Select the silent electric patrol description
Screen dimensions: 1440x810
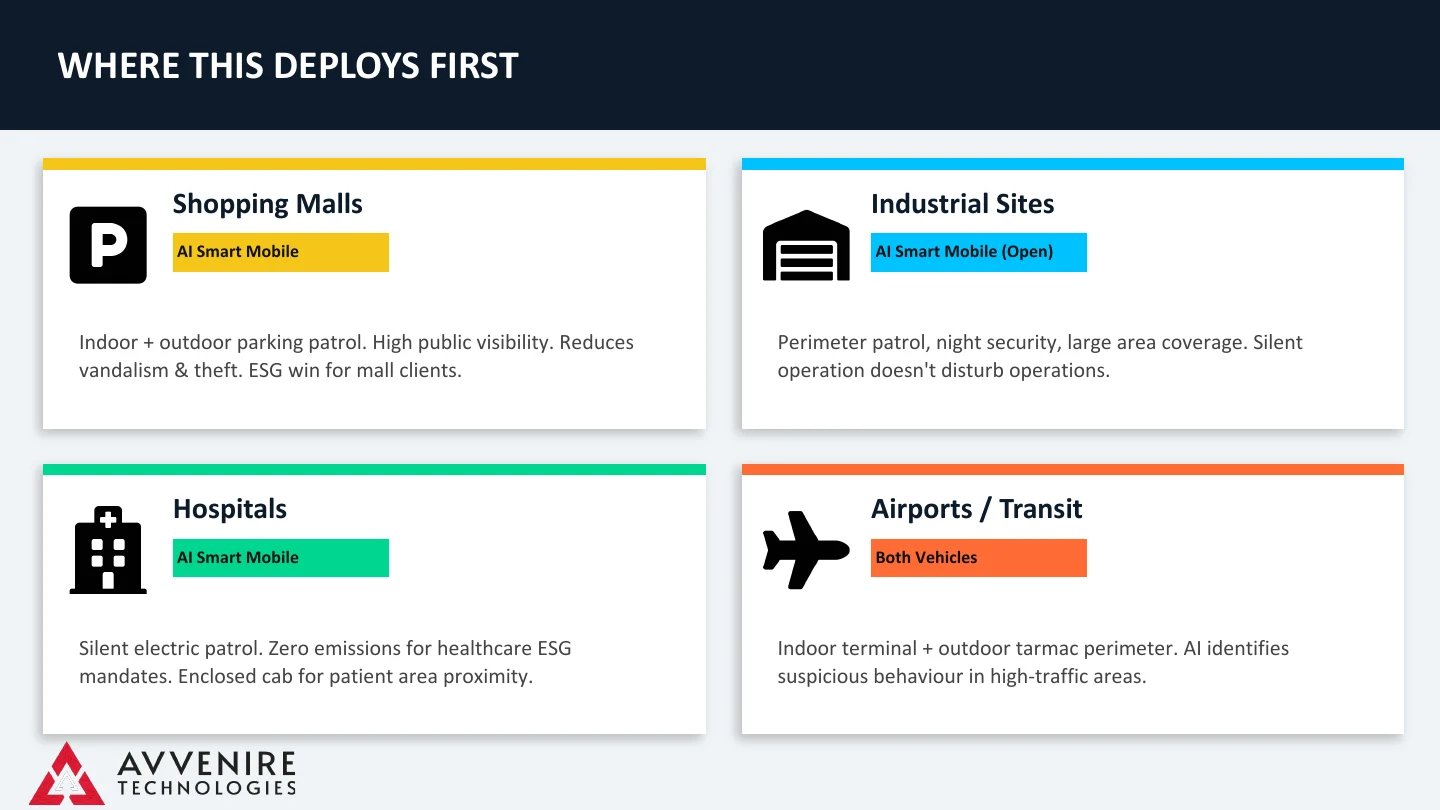[326, 662]
